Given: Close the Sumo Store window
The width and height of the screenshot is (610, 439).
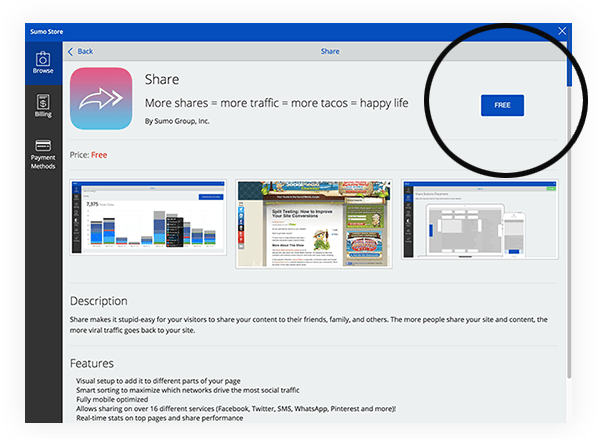Looking at the screenshot, I should (x=562, y=31).
